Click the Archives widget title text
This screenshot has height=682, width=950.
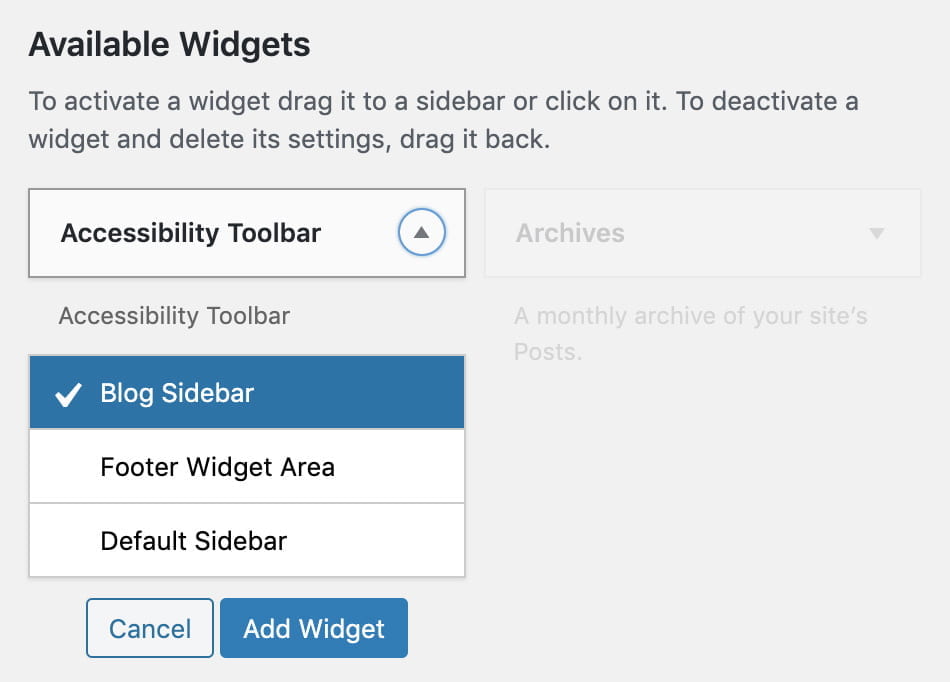(x=570, y=233)
